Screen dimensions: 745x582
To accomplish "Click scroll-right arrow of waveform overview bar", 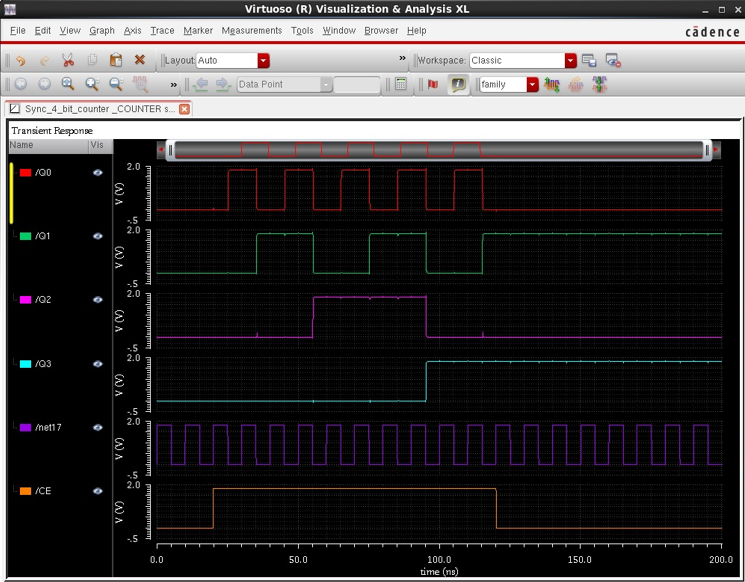I will pyautogui.click(x=716, y=150).
